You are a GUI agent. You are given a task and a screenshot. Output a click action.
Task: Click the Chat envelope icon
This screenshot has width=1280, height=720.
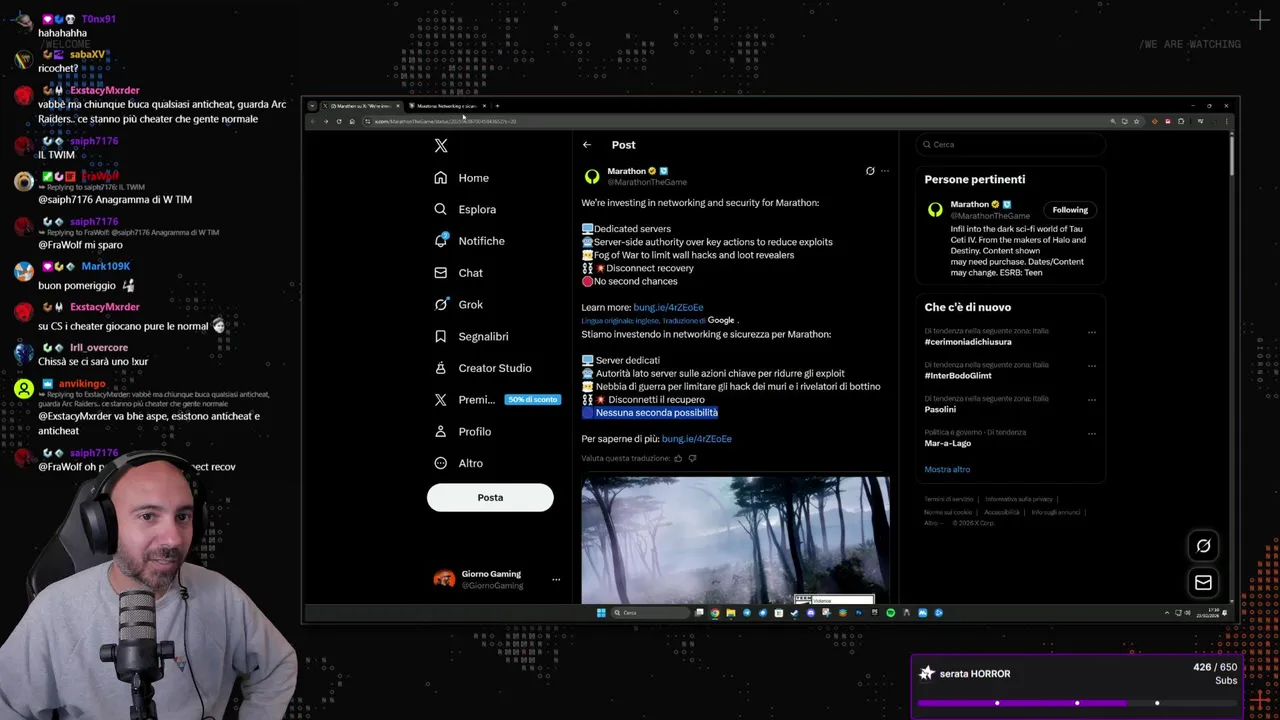[x=441, y=273]
